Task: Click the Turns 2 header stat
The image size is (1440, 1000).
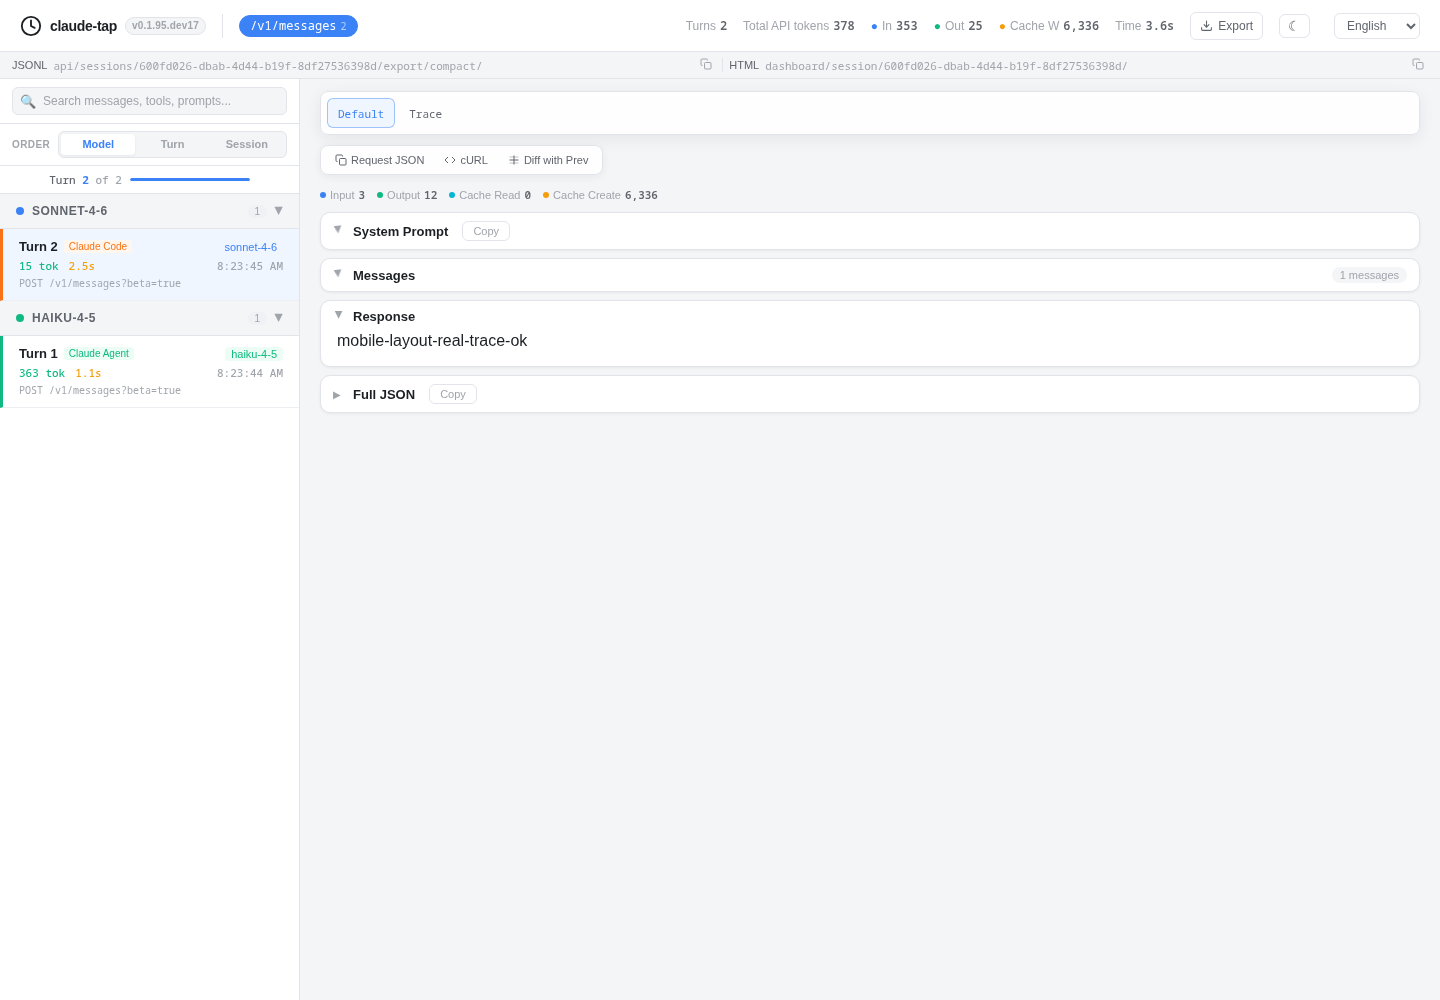Action: [706, 26]
